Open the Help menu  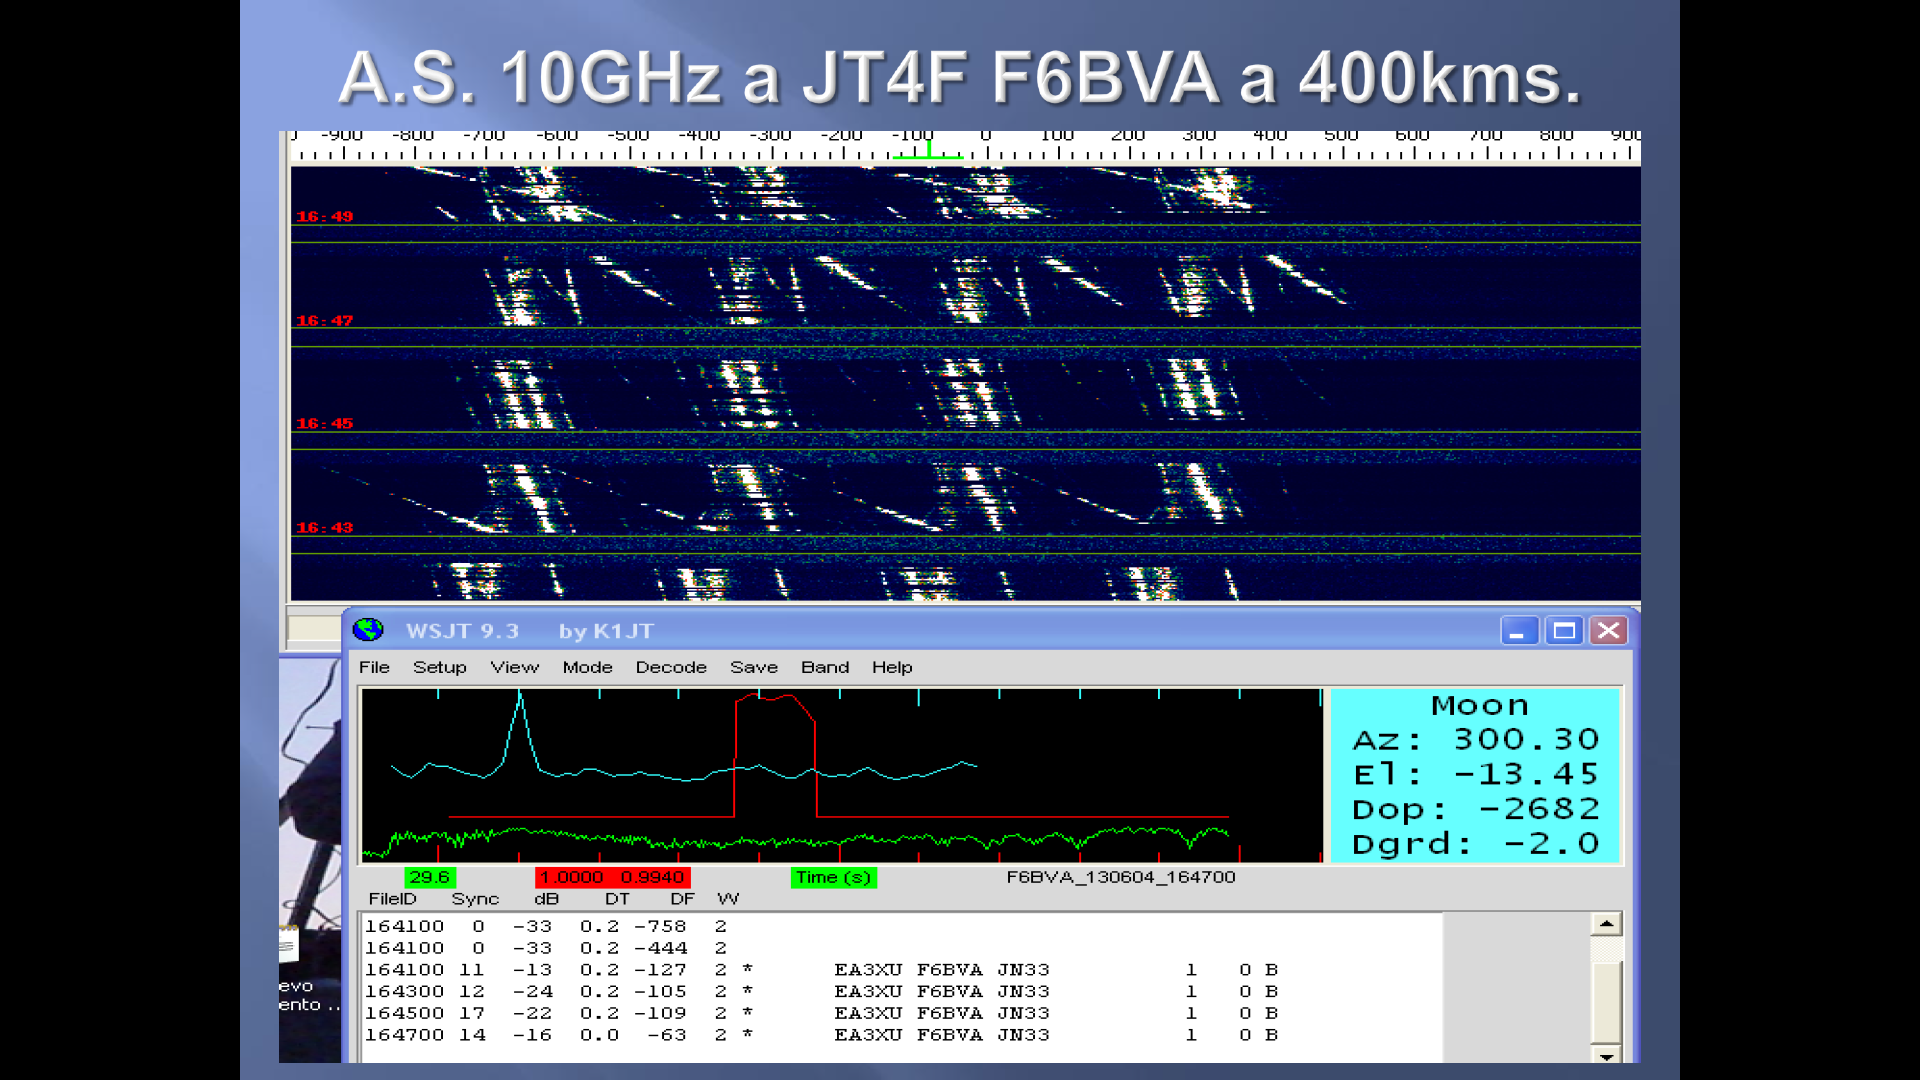pyautogui.click(x=891, y=667)
